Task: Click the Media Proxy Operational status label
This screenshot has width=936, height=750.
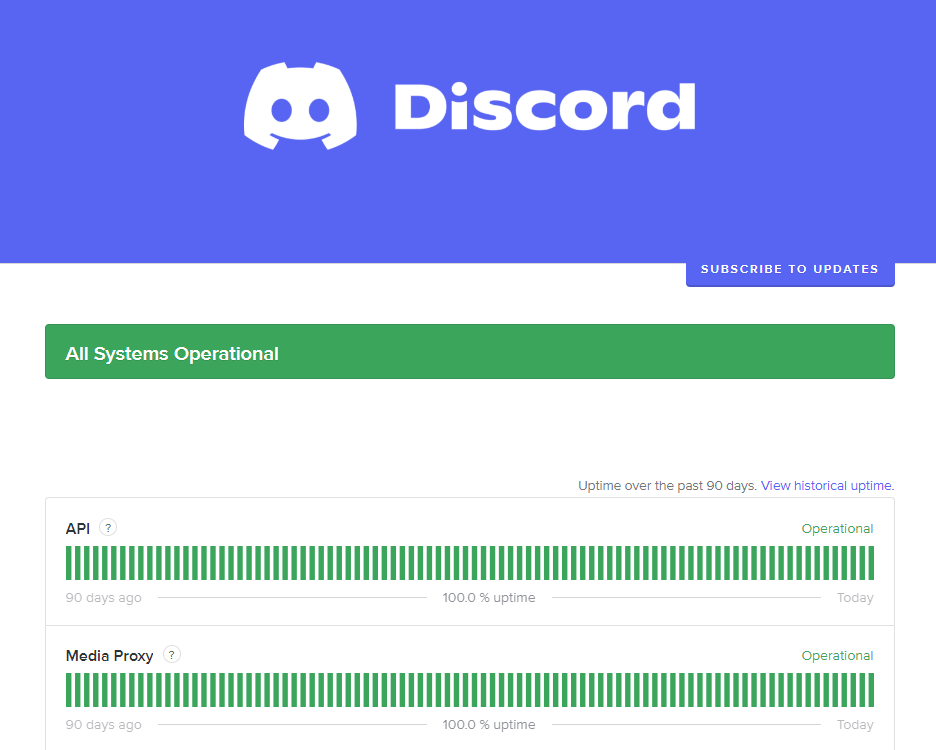Action: (837, 656)
